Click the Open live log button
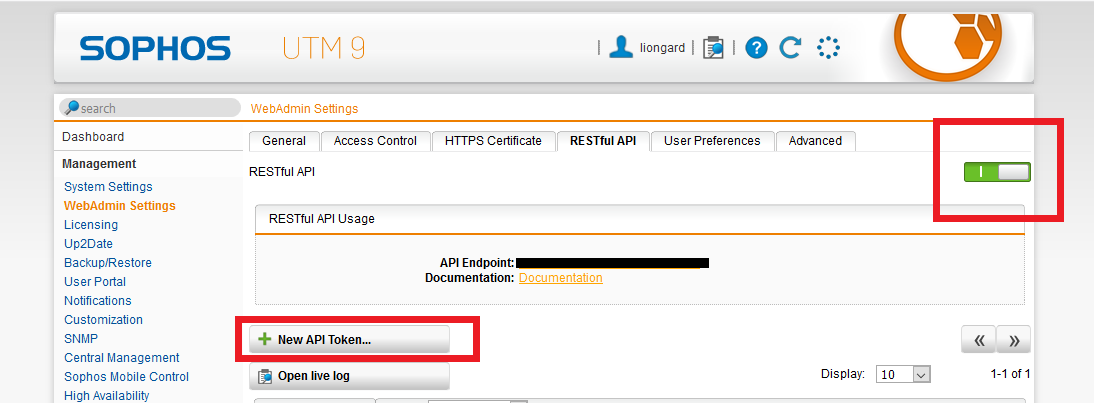This screenshot has height=403, width=1094. pos(350,377)
